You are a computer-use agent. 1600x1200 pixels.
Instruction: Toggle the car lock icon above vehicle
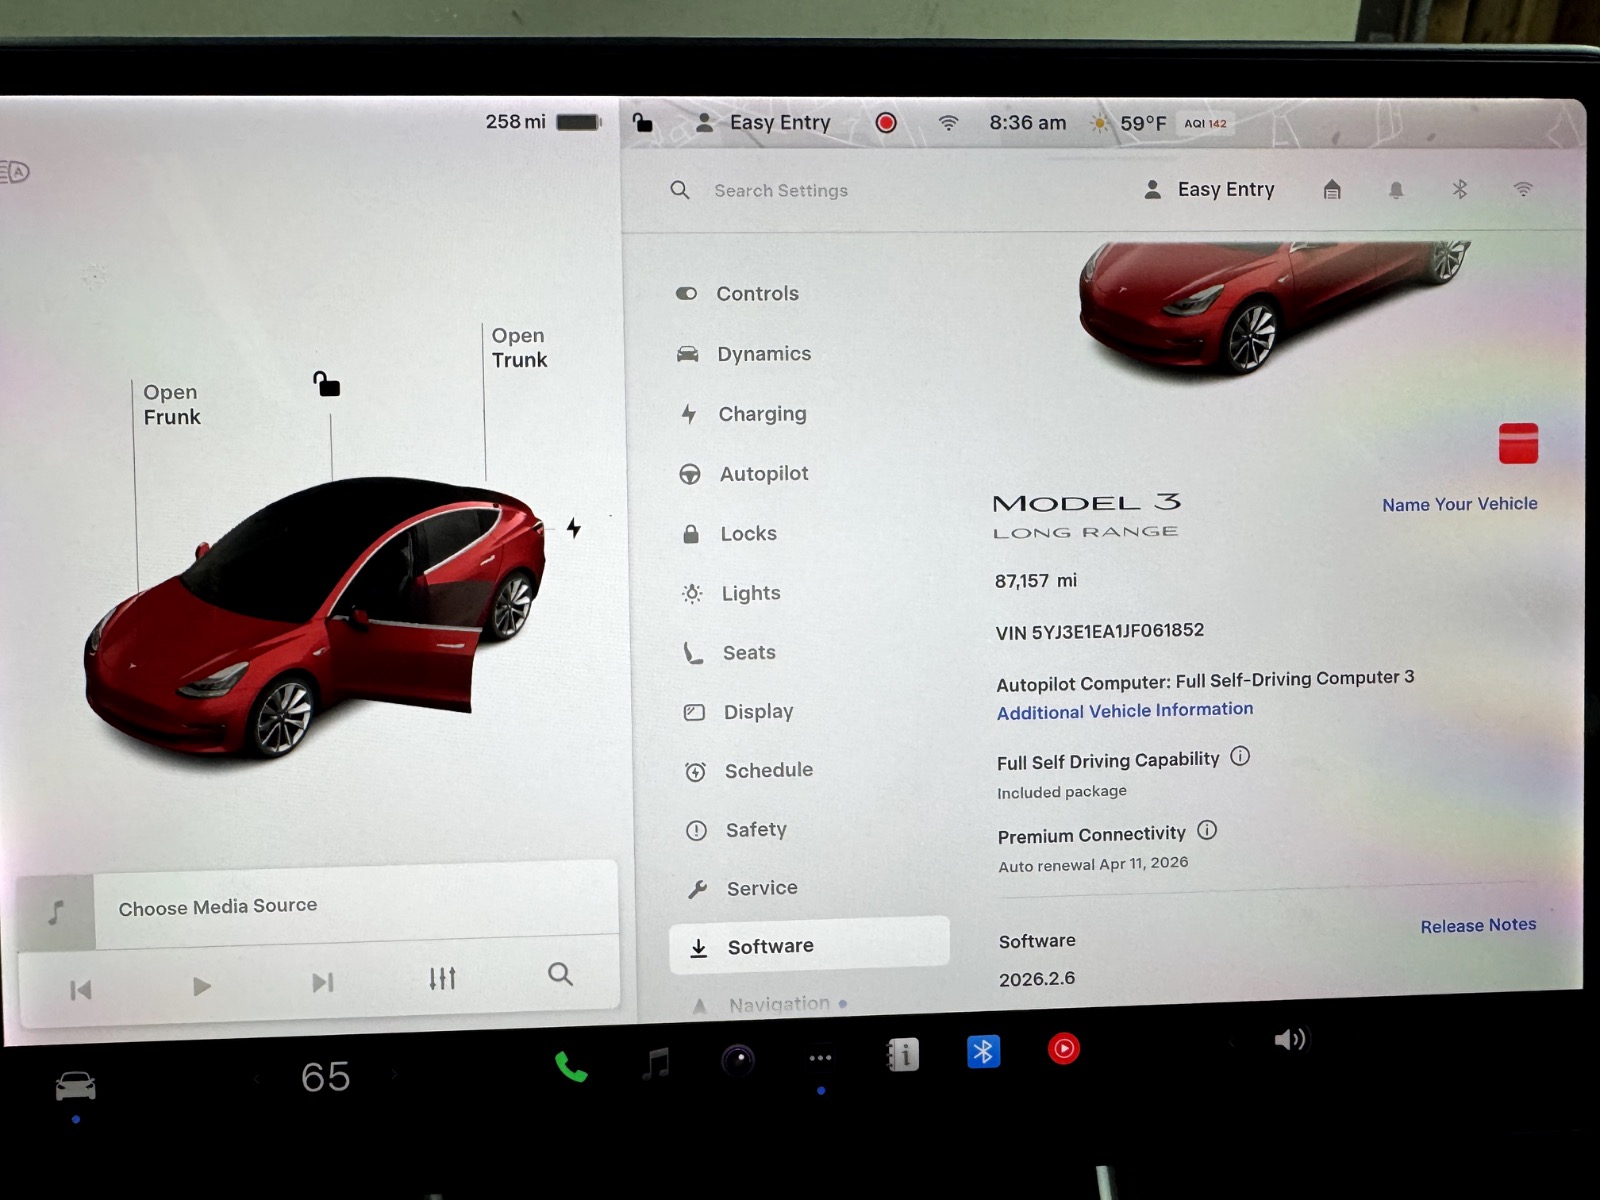click(x=326, y=384)
